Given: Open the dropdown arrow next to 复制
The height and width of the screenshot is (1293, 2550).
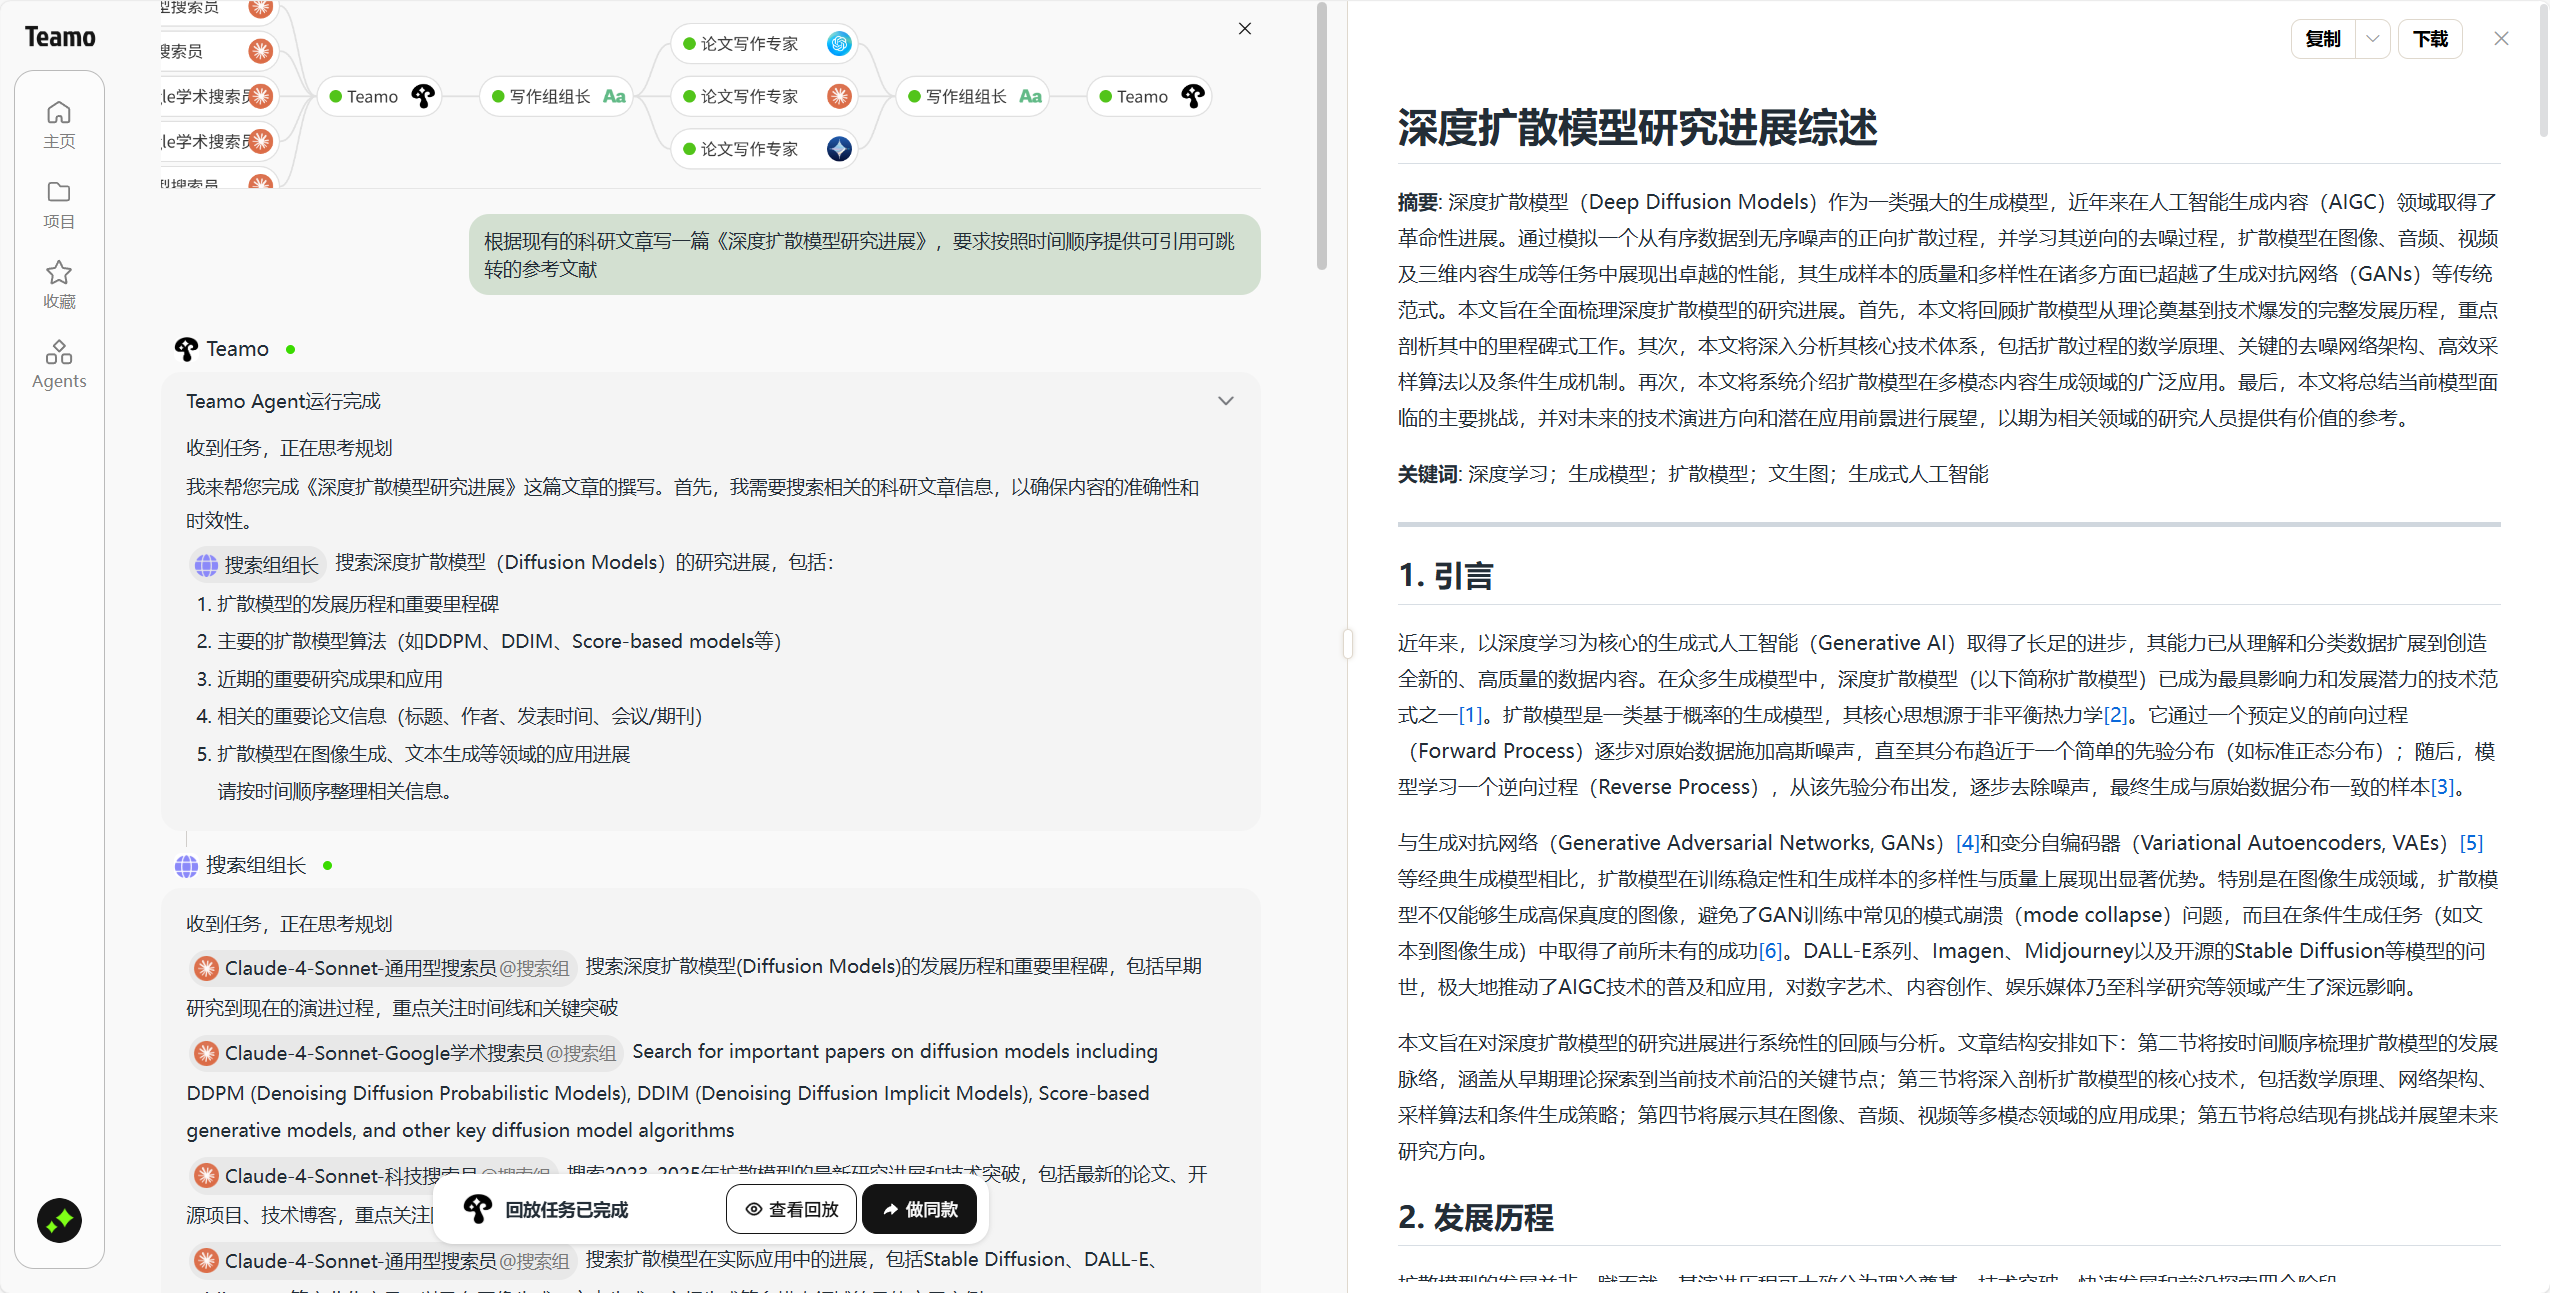Looking at the screenshot, I should pyautogui.click(x=2373, y=39).
